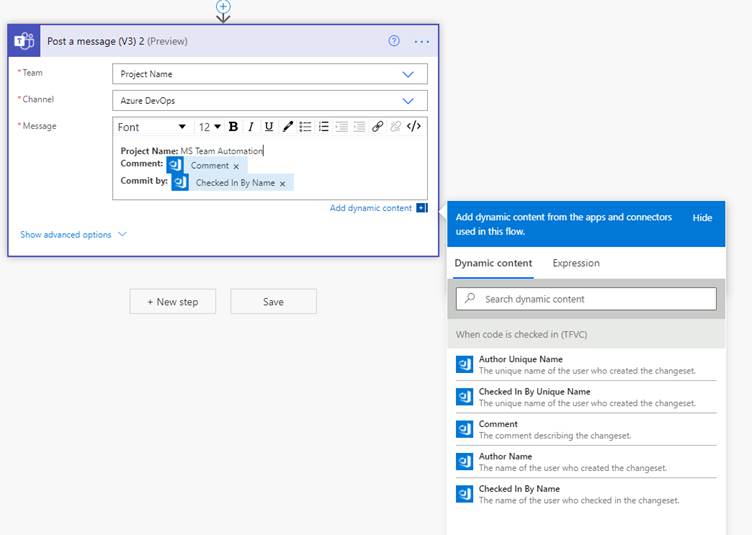Click the increase indent icon
Screen dimensions: 752x535
[359, 127]
